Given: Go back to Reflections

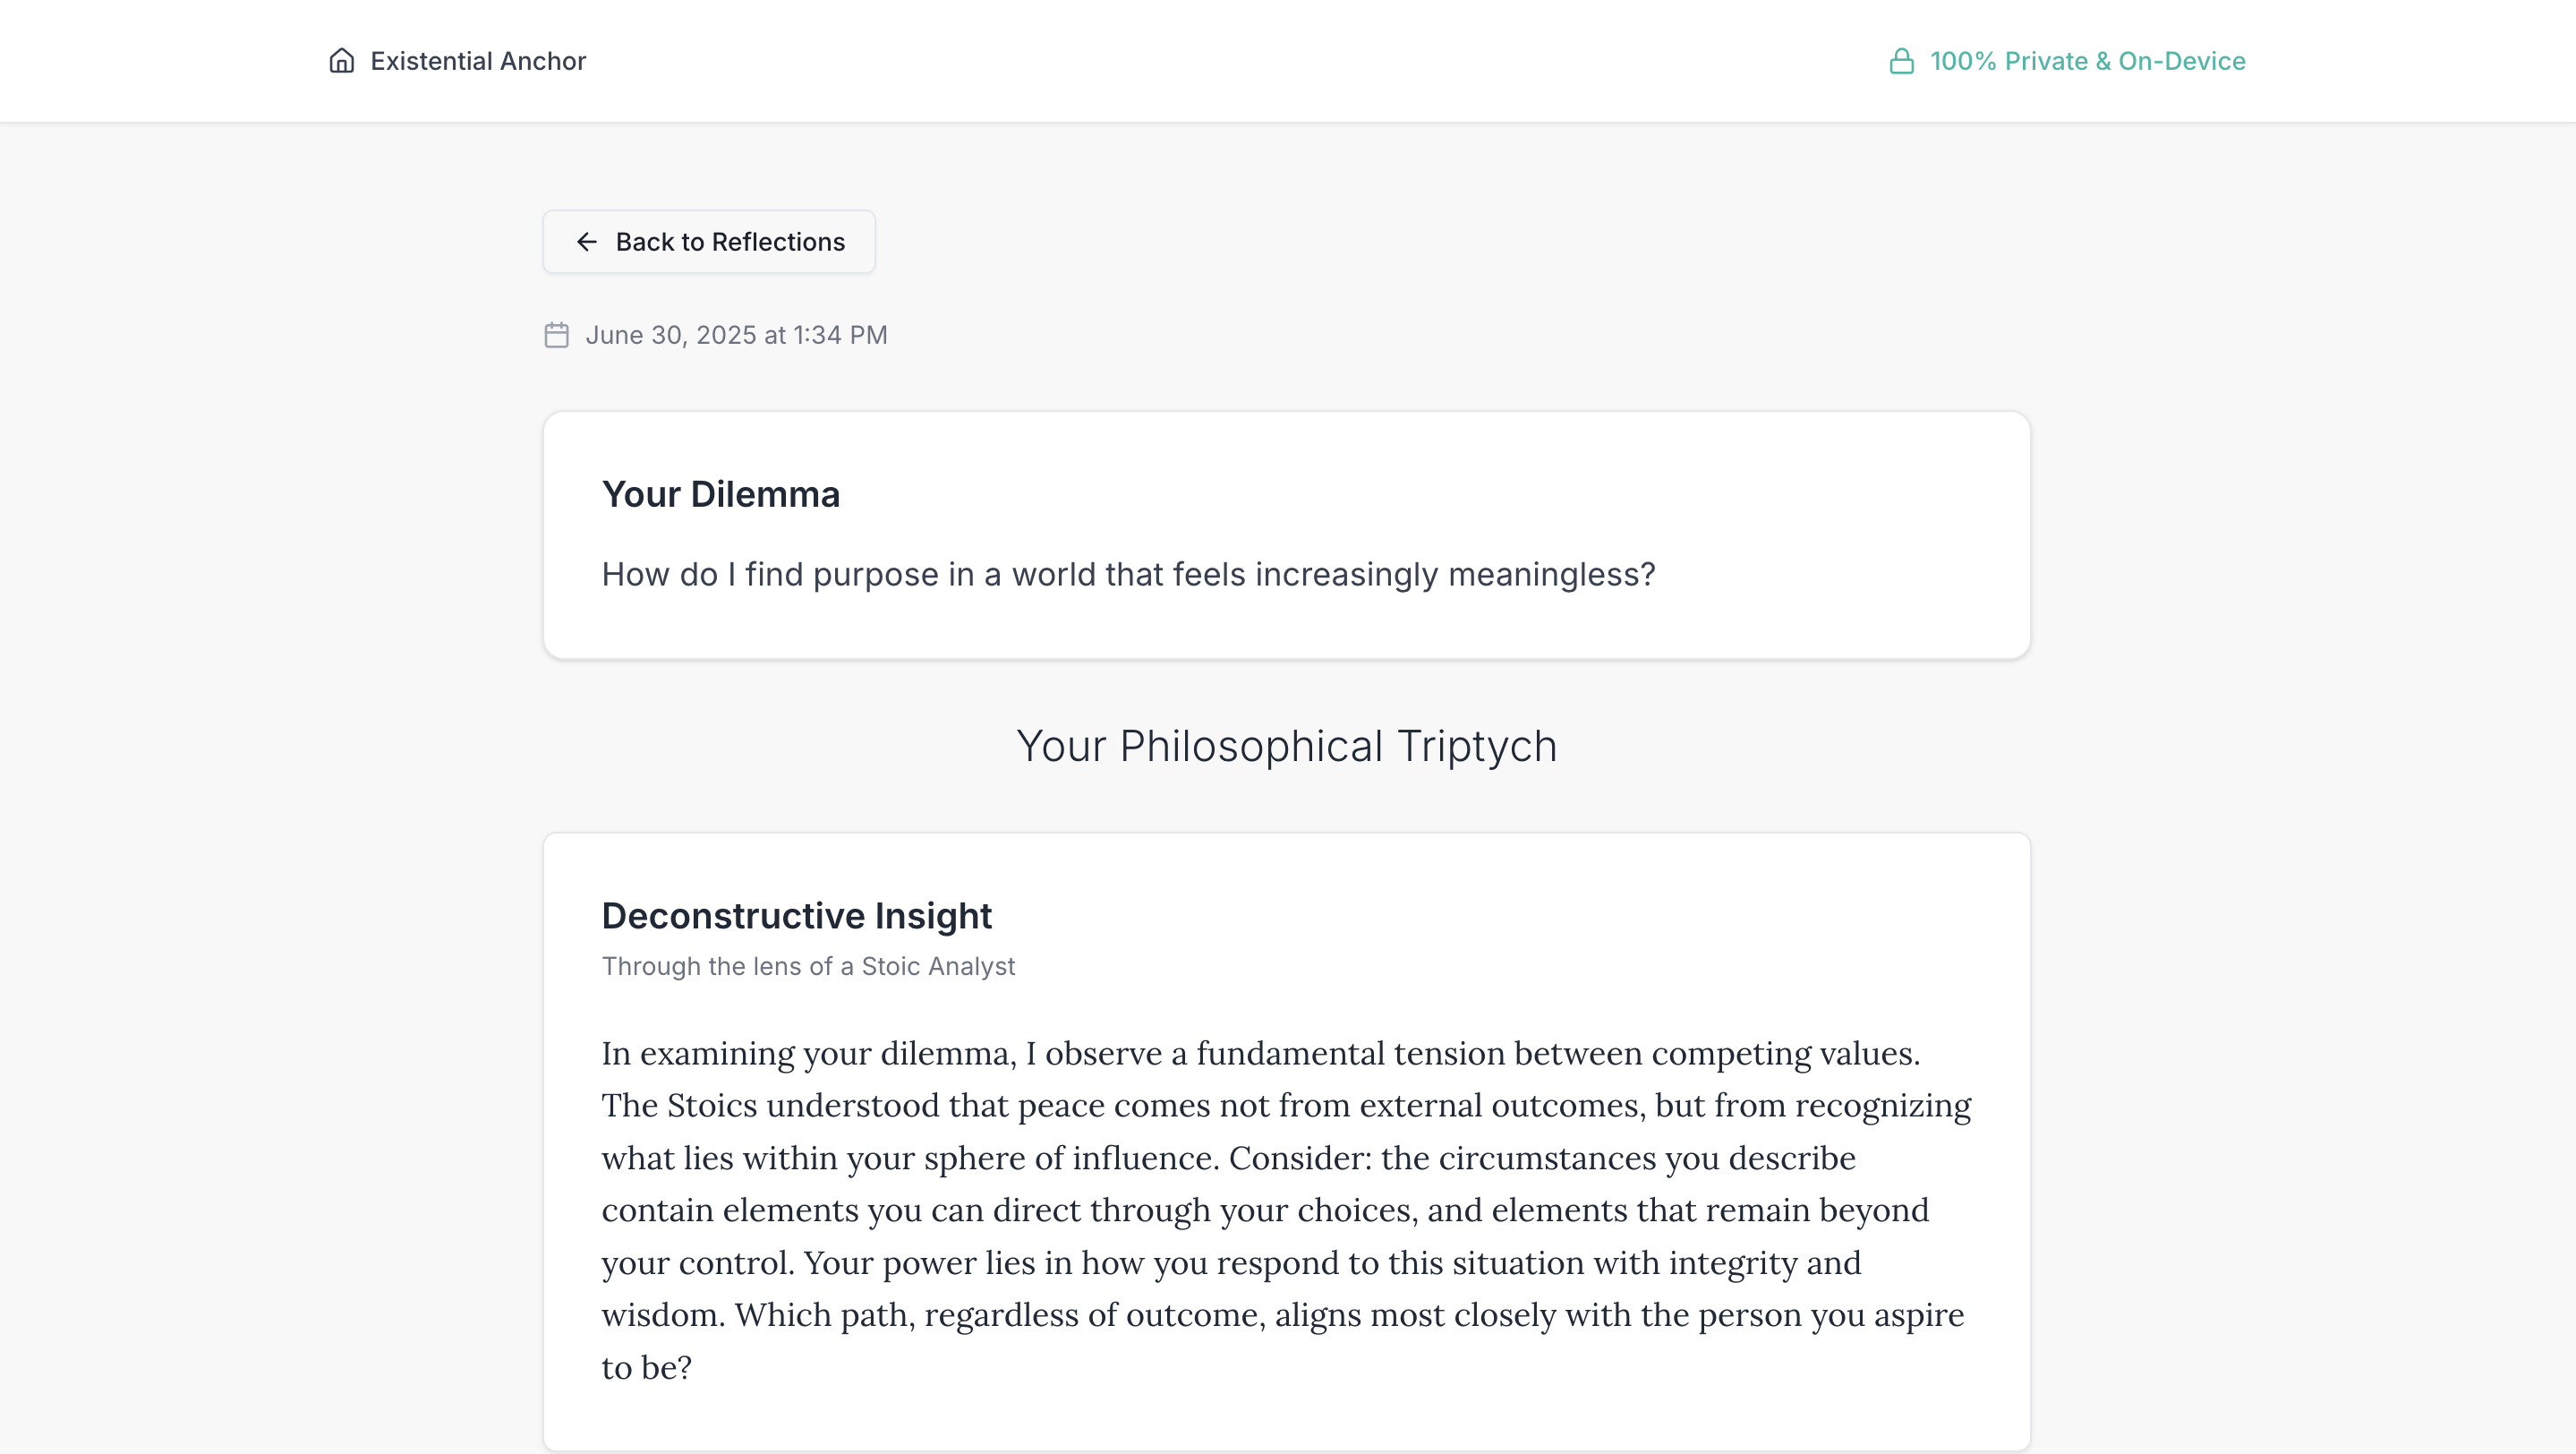Looking at the screenshot, I should pyautogui.click(x=709, y=242).
